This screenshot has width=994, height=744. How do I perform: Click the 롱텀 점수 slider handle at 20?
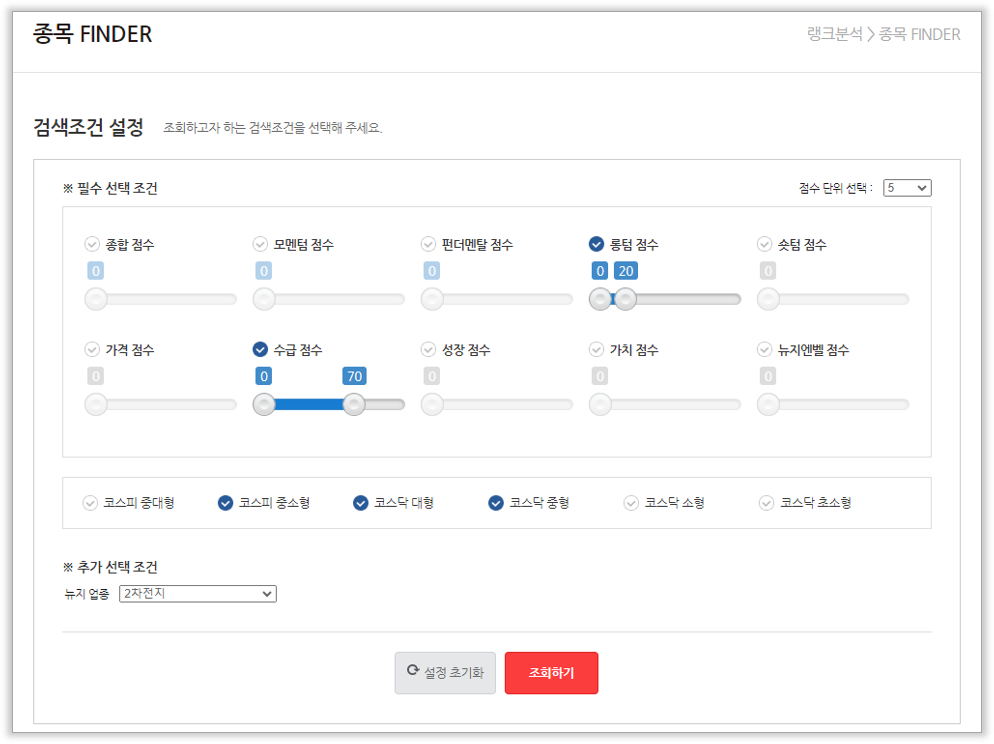[625, 298]
